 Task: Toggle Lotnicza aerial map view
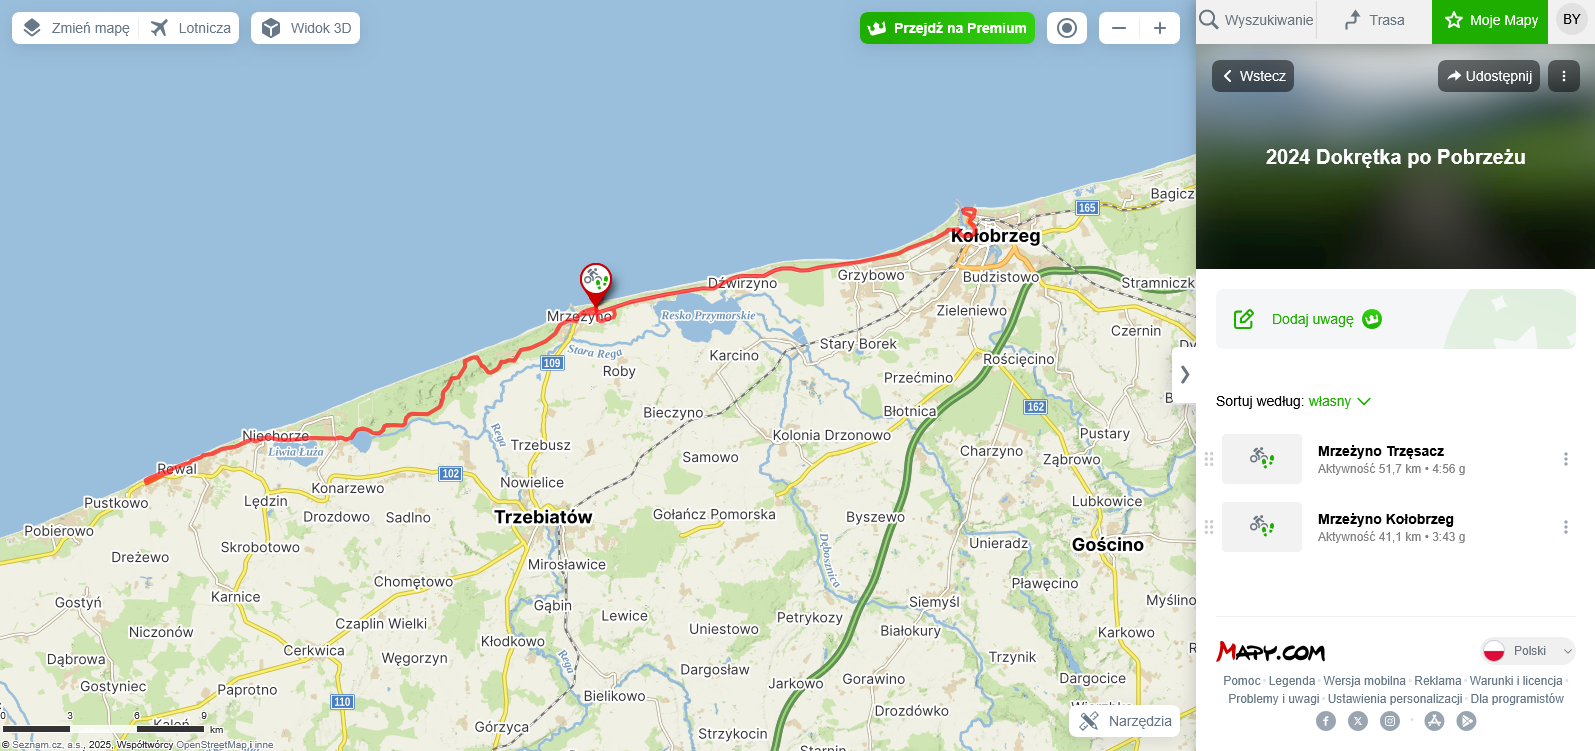[x=191, y=28]
